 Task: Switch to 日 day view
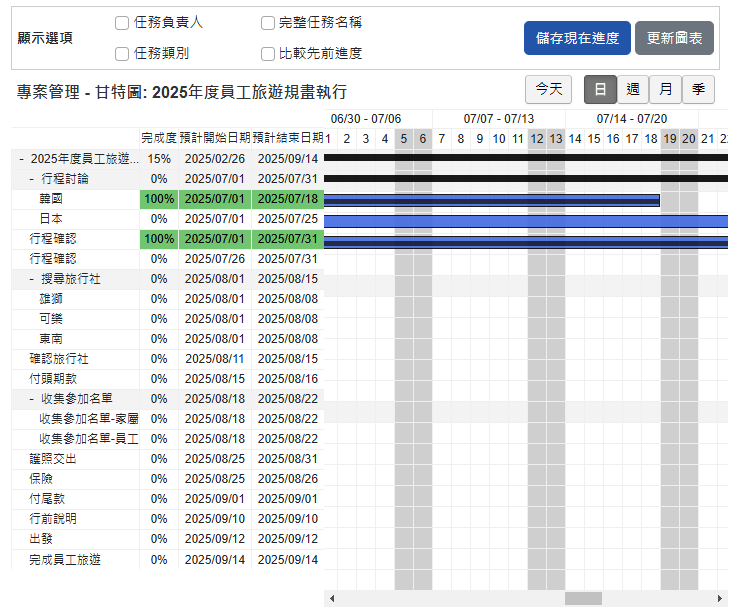click(600, 89)
